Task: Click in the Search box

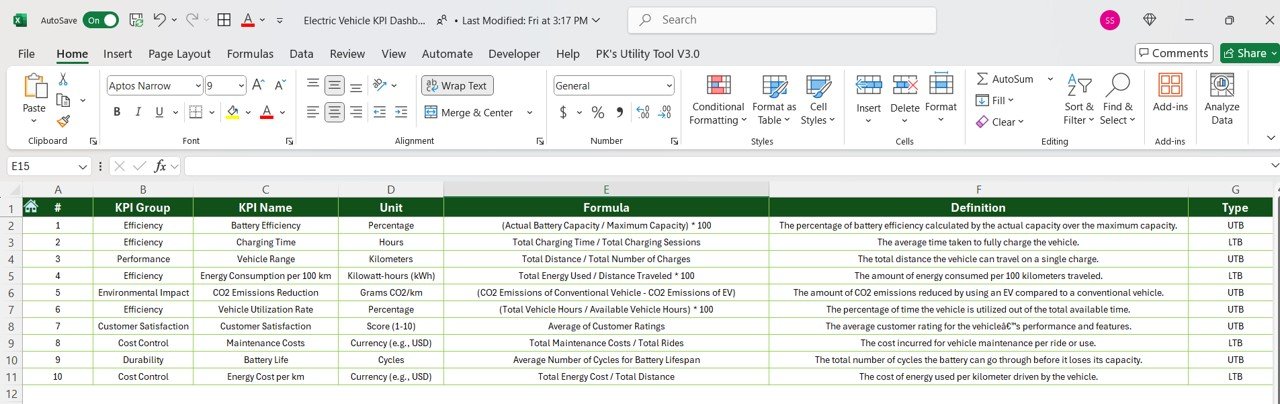Action: [782, 20]
